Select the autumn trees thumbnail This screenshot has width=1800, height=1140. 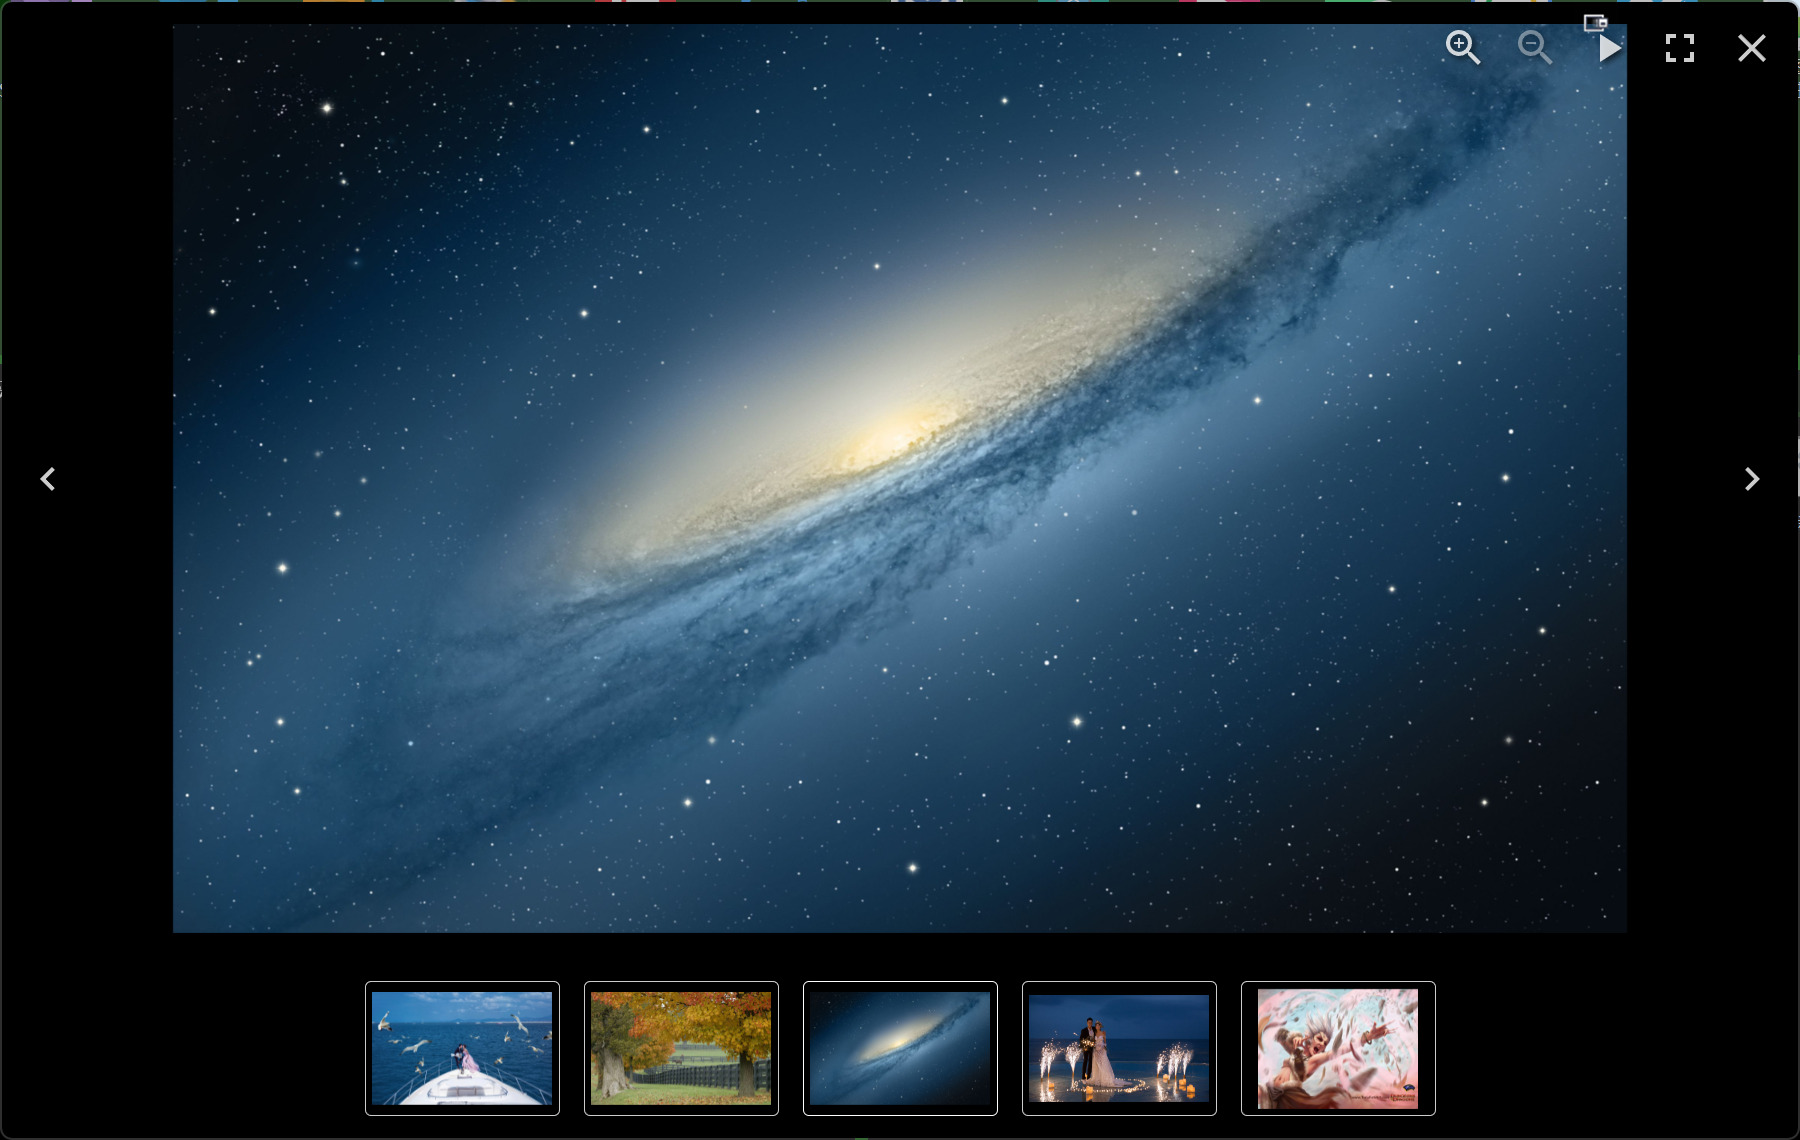[681, 1048]
